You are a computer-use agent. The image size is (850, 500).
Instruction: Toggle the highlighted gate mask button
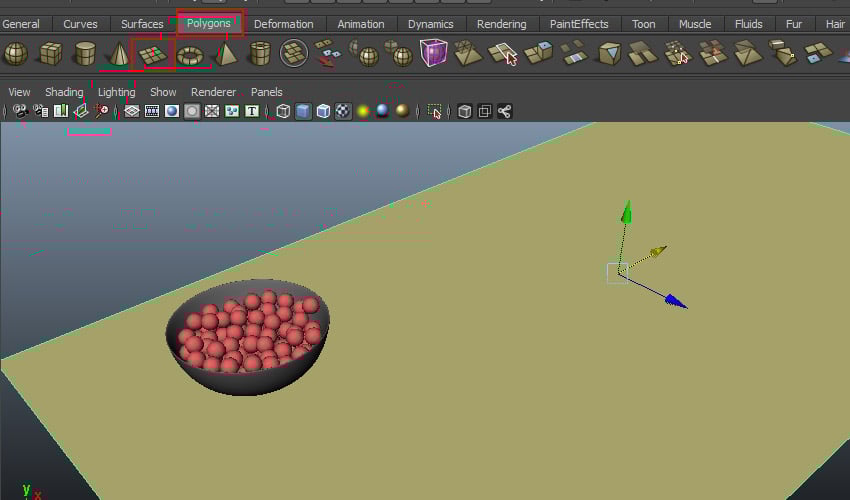(x=192, y=111)
